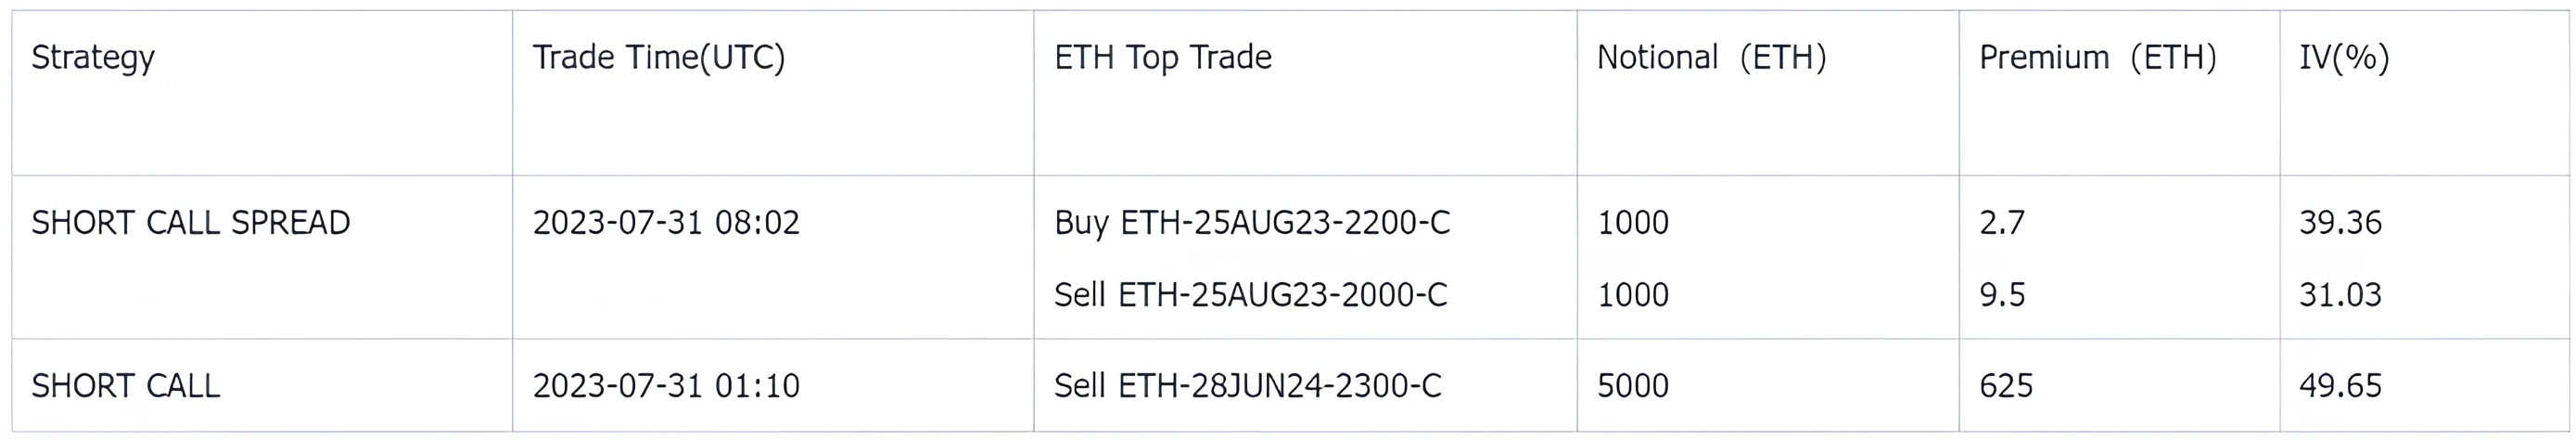2576x440 pixels.
Task: Select the IV(%) column header
Action: tap(2344, 58)
